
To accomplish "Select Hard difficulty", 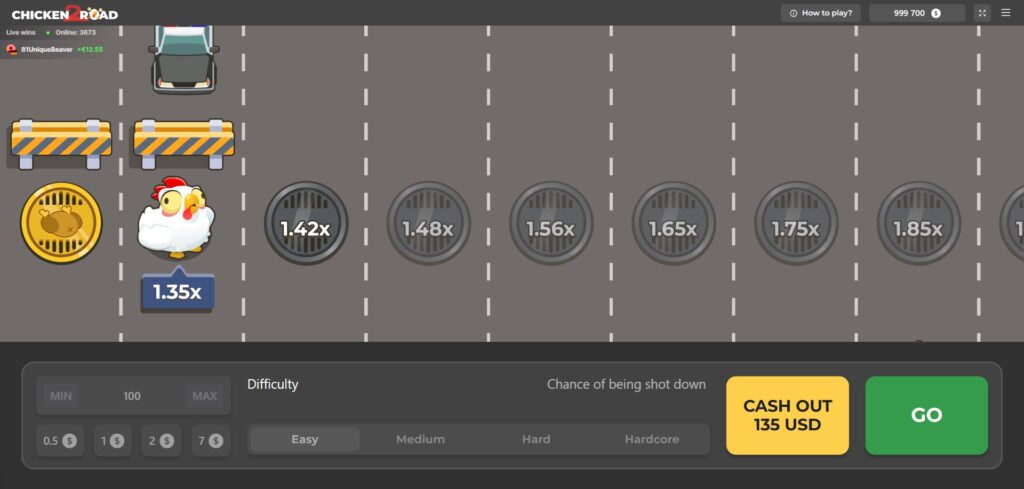I will coord(536,439).
